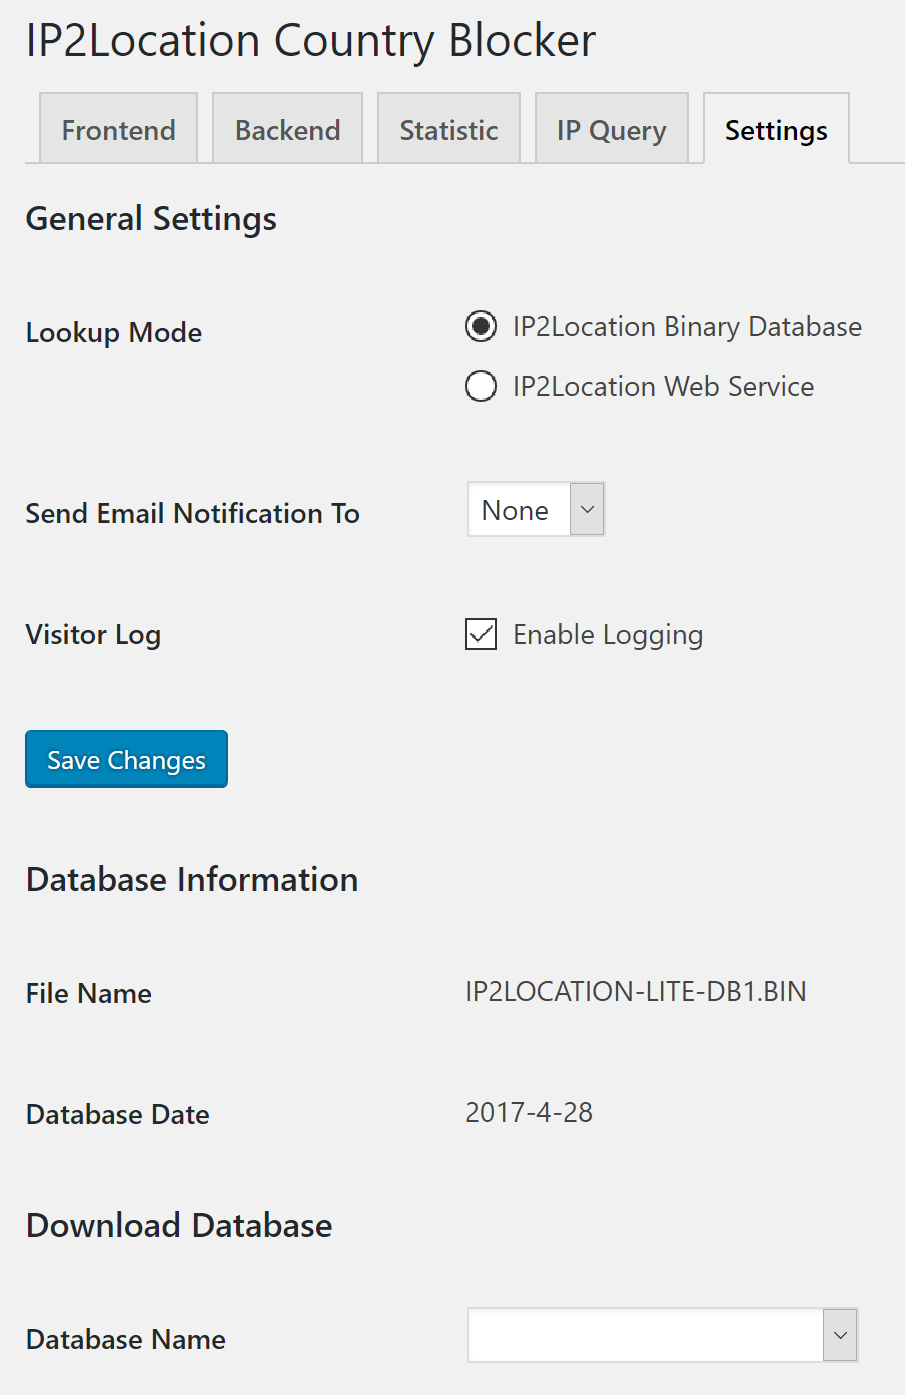
Task: Click the Lookup Mode label
Action: pyautogui.click(x=114, y=333)
